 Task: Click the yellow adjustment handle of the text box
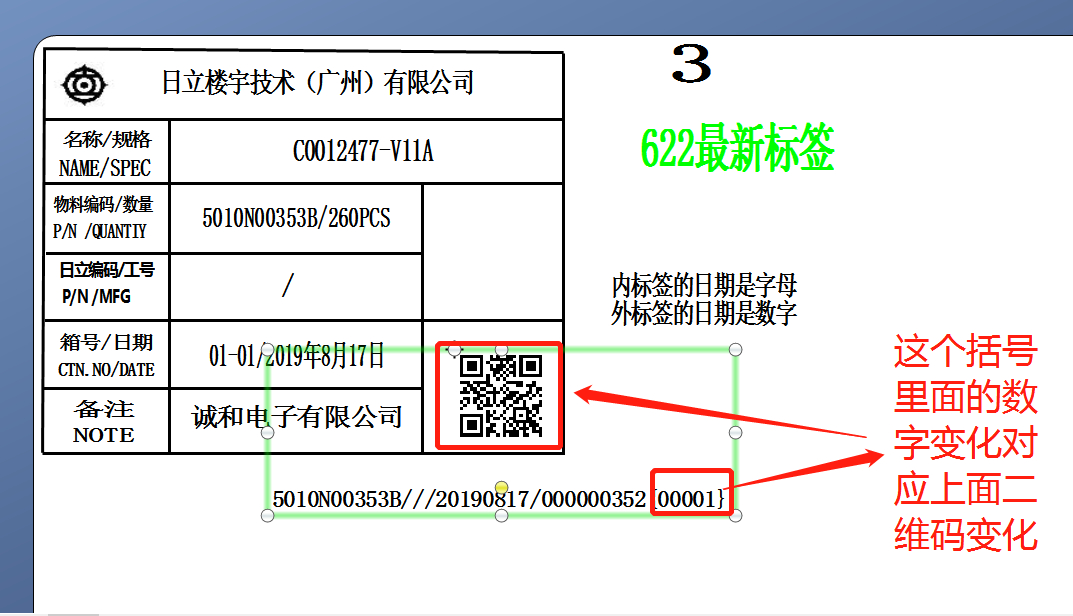[502, 487]
